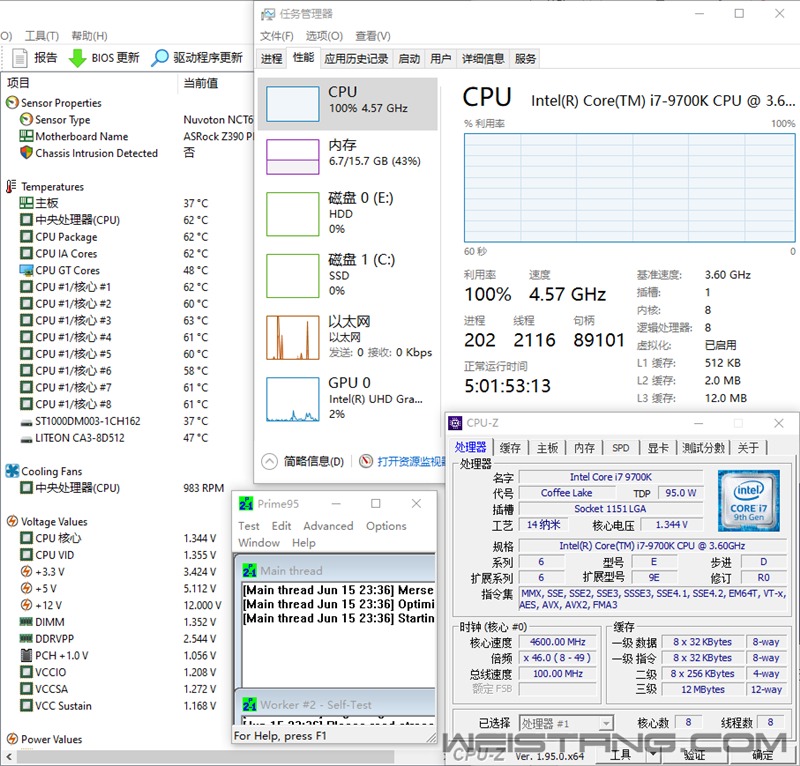This screenshot has width=800, height=766.
Task: Click the CPU Package temperature row
Action: tap(128, 237)
